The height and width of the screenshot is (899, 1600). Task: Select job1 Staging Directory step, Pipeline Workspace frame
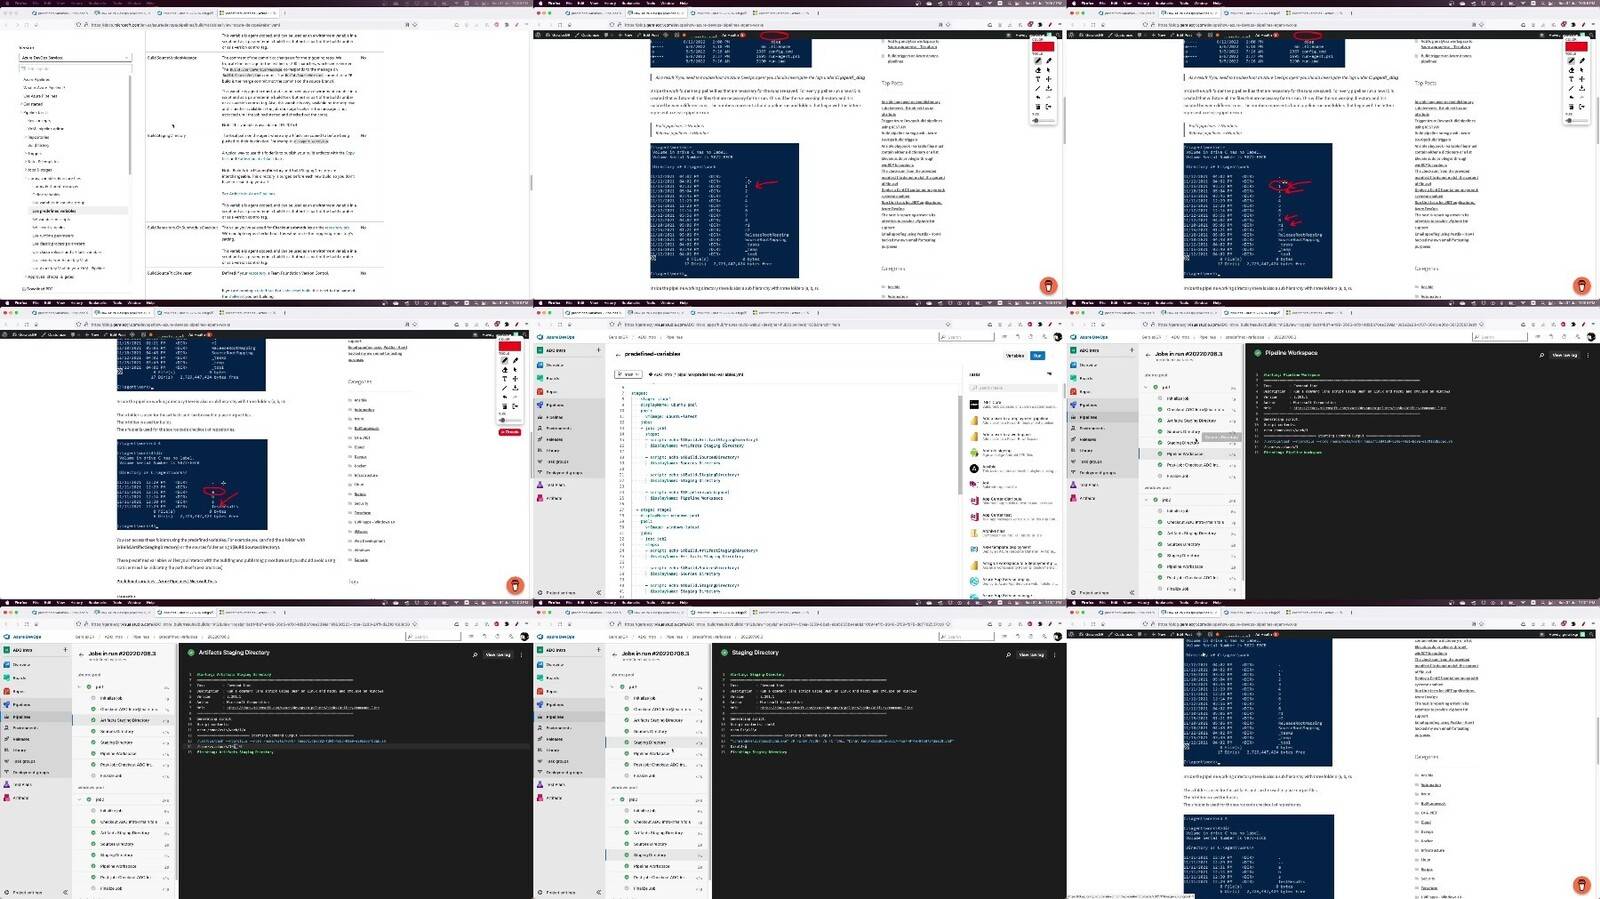(x=1190, y=442)
